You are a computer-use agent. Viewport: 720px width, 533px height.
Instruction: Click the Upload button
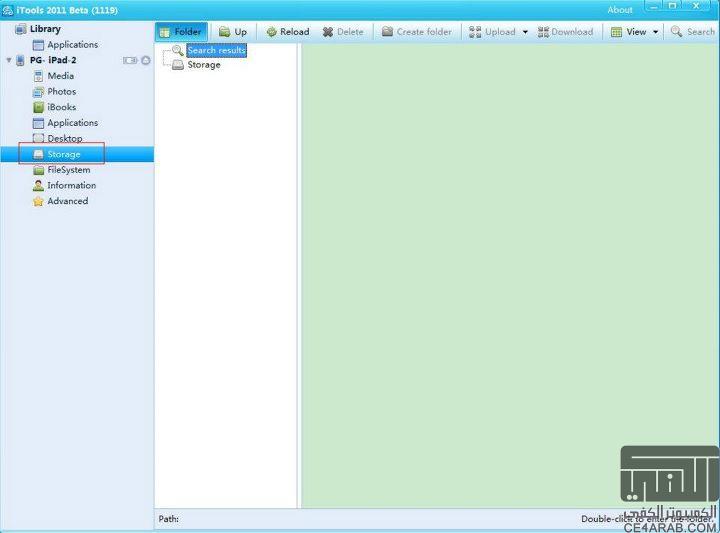492,32
